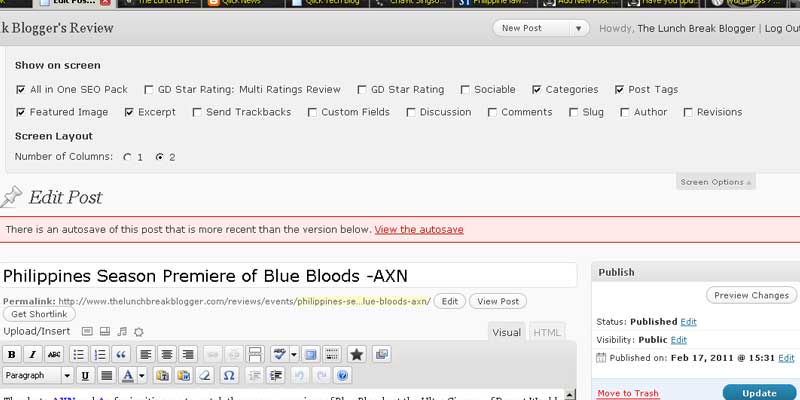Open the Paragraph format dropdown
800x400 pixels.
(x=38, y=376)
